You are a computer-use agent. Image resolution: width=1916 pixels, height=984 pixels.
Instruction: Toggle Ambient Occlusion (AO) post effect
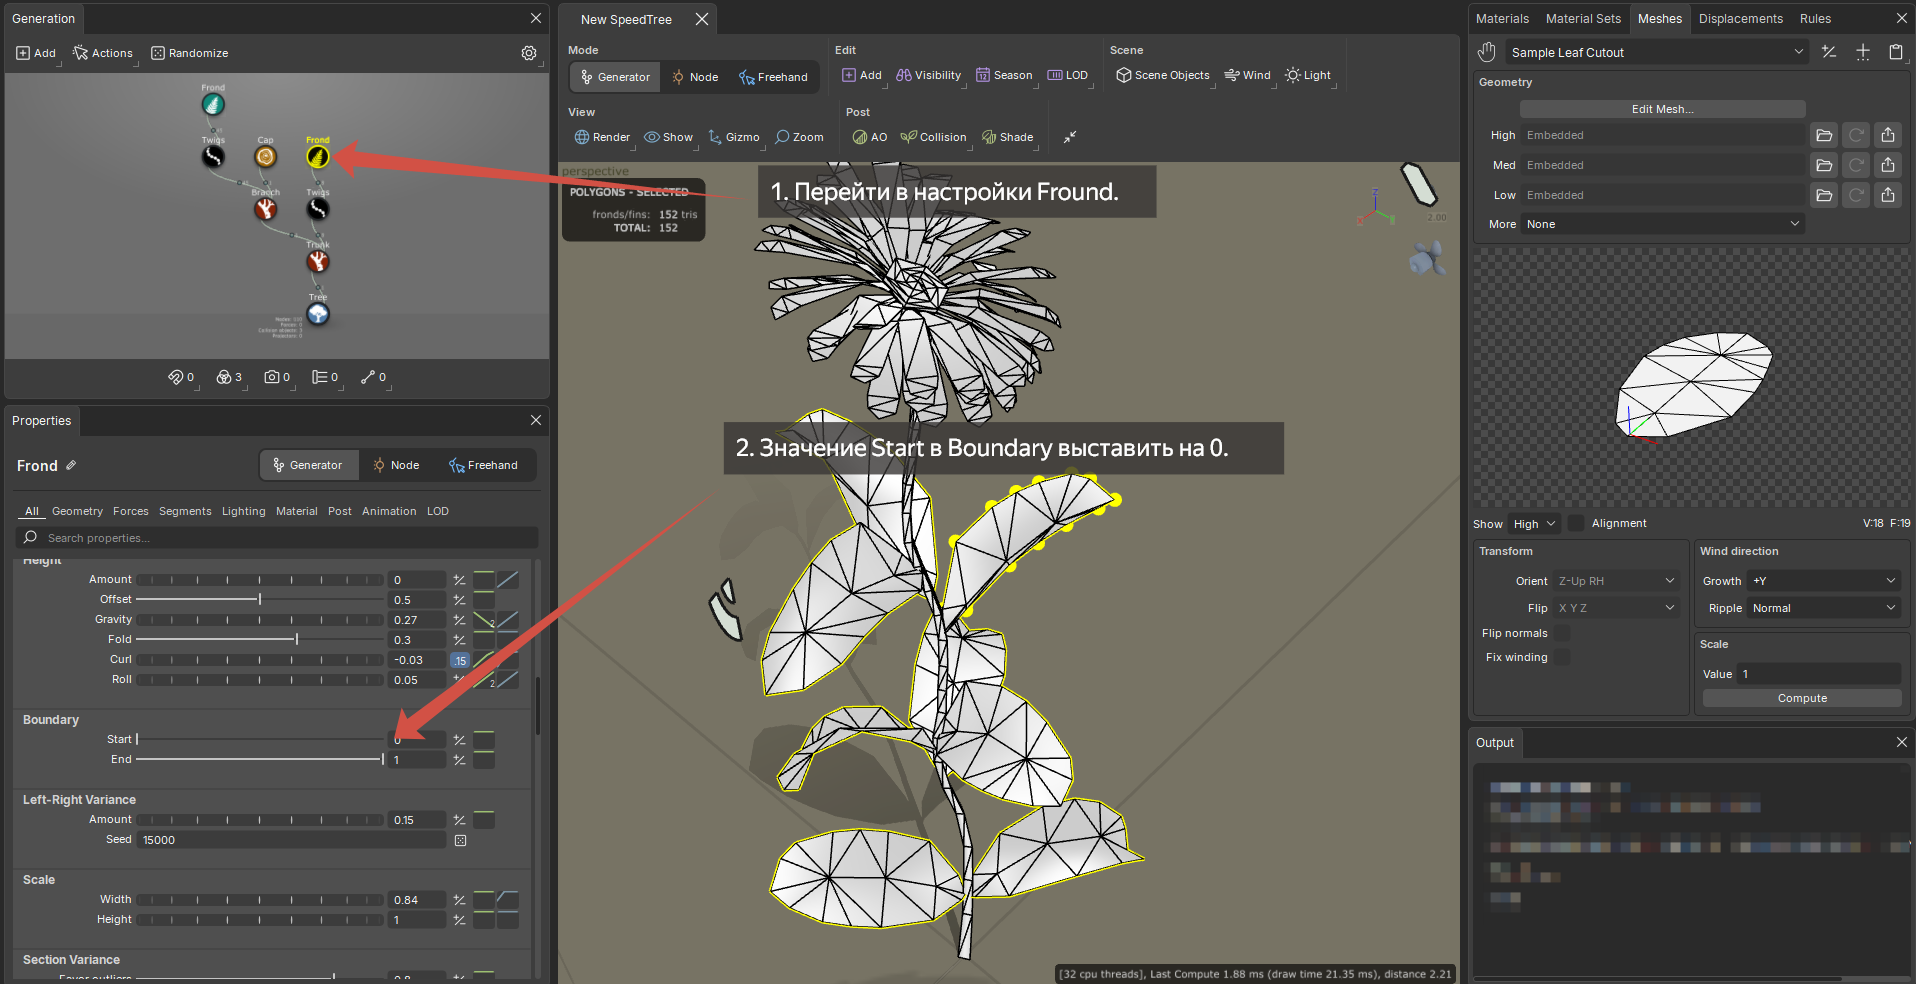coord(869,137)
